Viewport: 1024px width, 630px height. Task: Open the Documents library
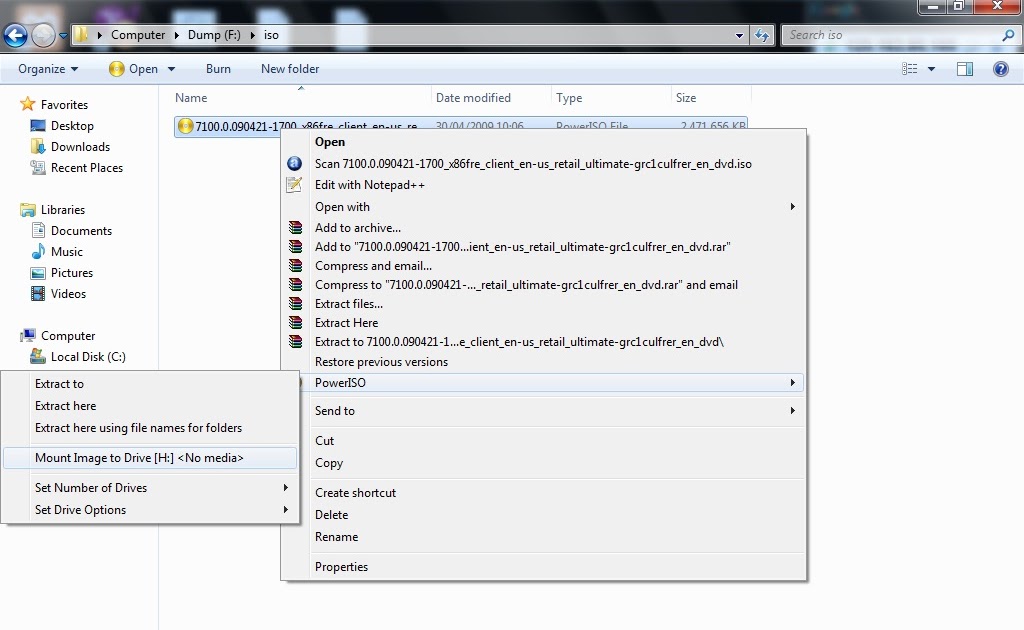click(x=81, y=230)
